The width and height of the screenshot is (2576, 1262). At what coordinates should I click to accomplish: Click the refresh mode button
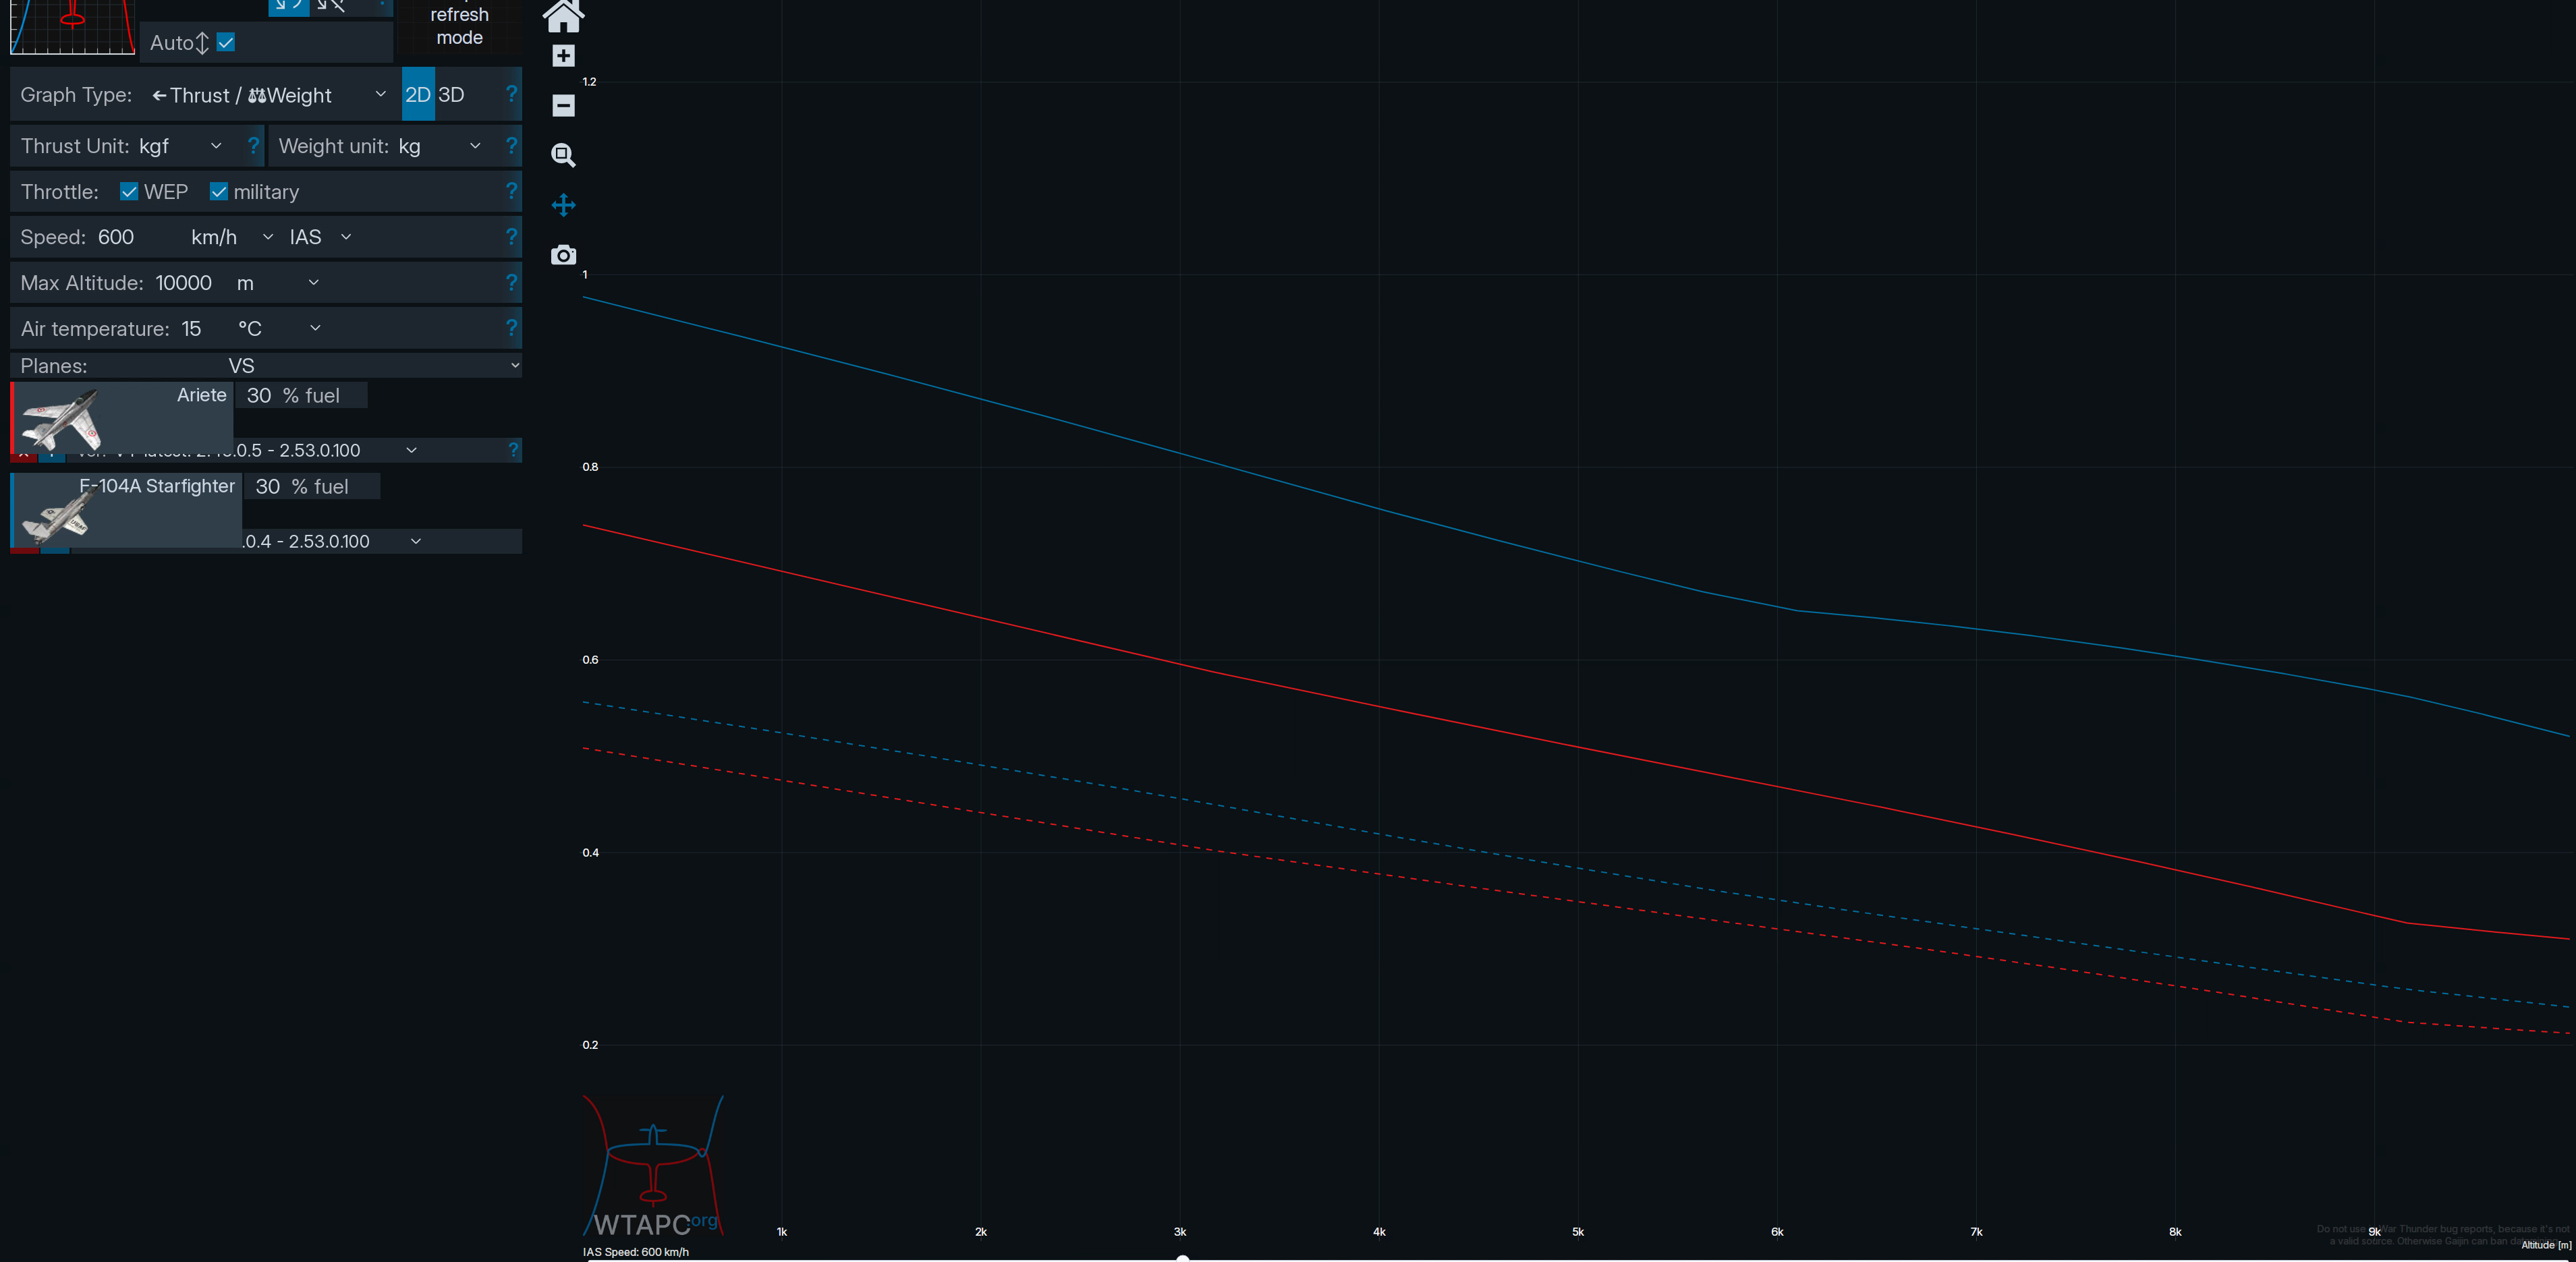(460, 26)
